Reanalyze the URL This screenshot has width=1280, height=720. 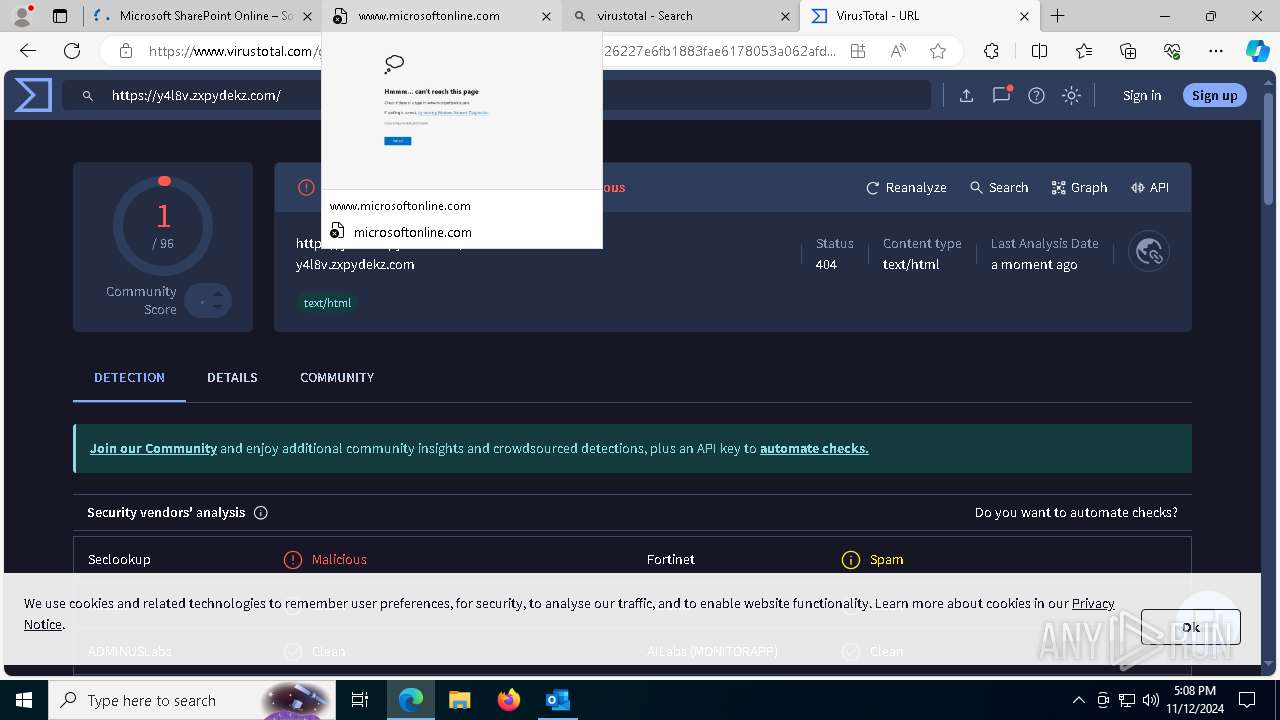click(x=906, y=187)
